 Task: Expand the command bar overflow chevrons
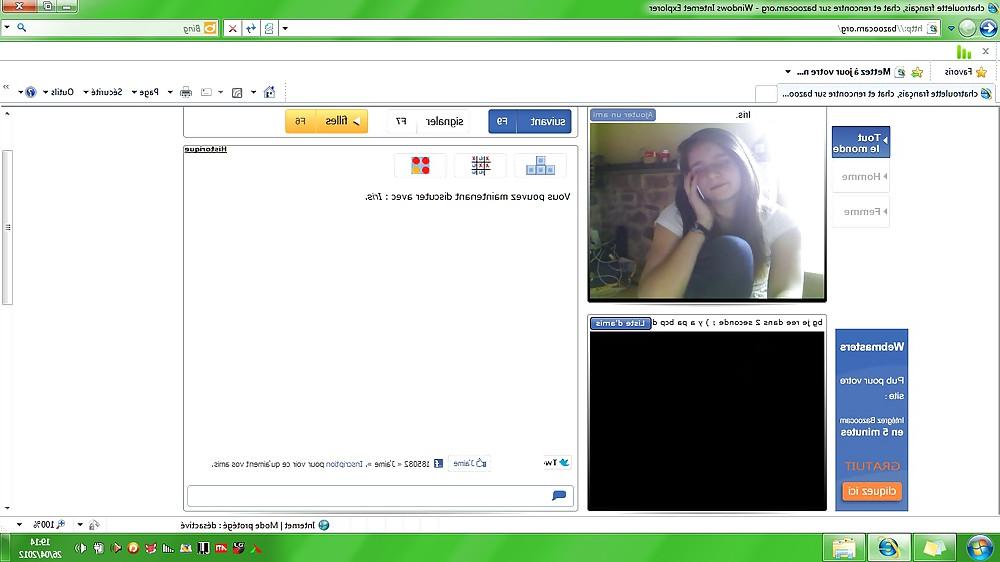coord(6,87)
